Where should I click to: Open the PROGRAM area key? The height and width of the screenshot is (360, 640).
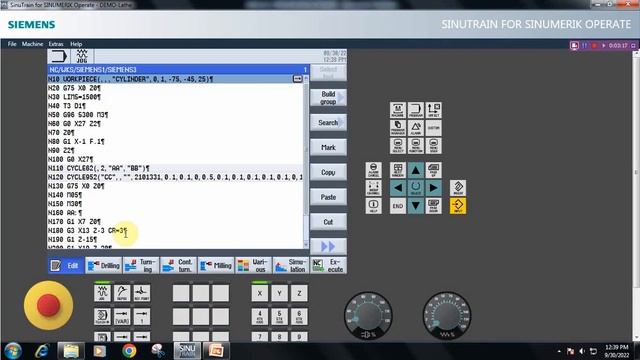pyautogui.click(x=416, y=110)
